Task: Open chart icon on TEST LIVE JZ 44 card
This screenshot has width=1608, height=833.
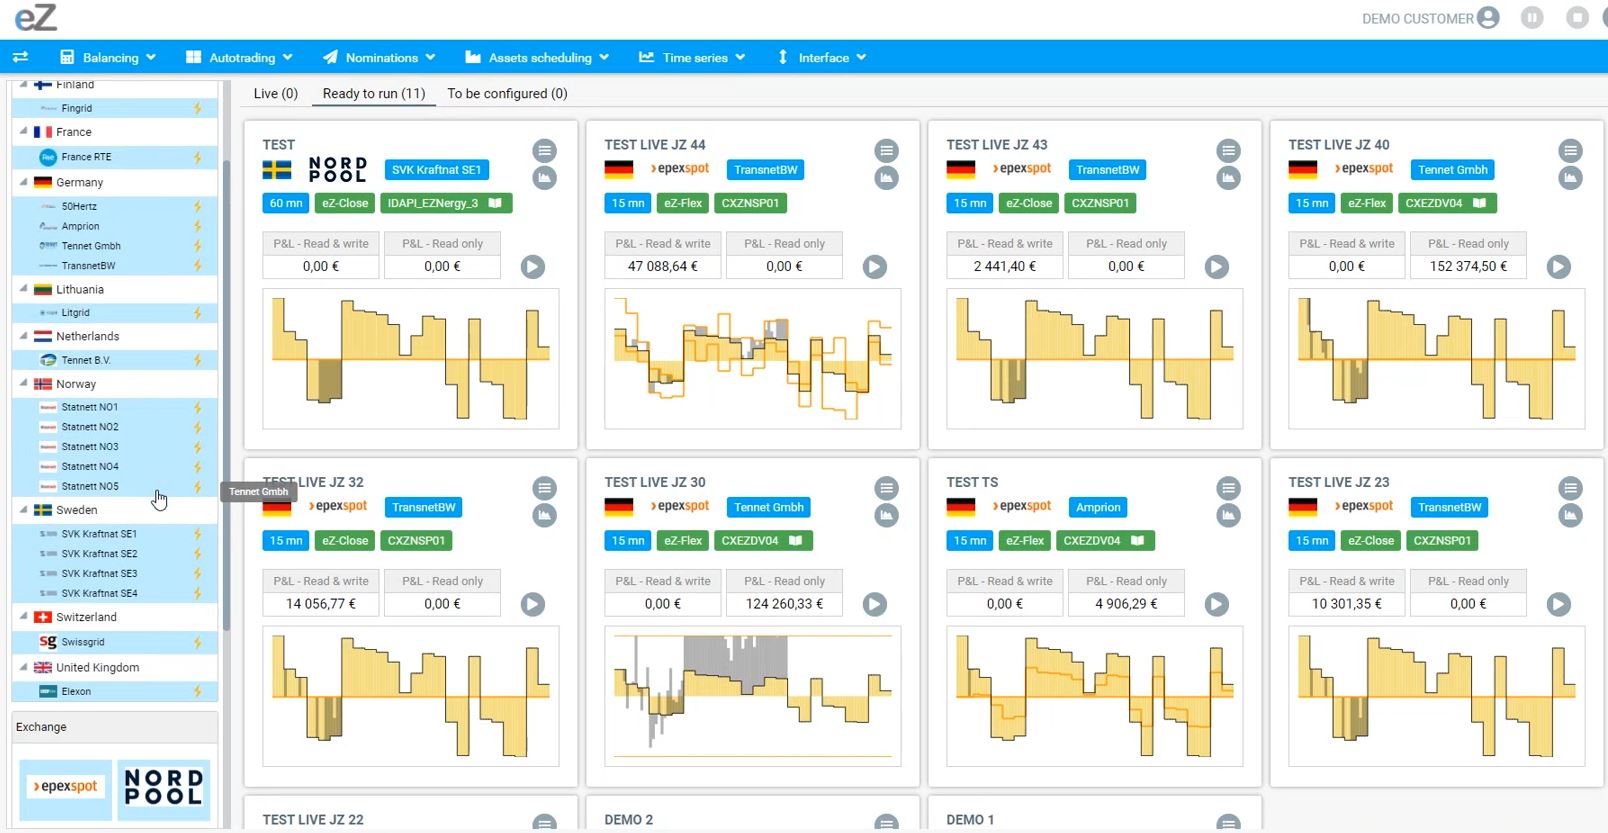Action: [886, 178]
